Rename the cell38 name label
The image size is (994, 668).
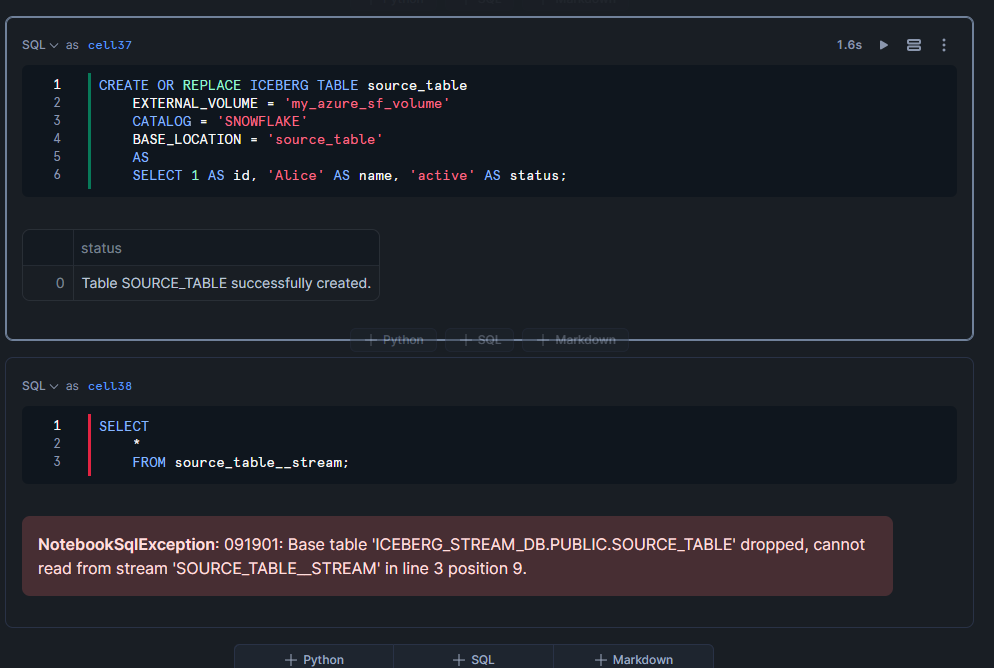click(x=110, y=386)
